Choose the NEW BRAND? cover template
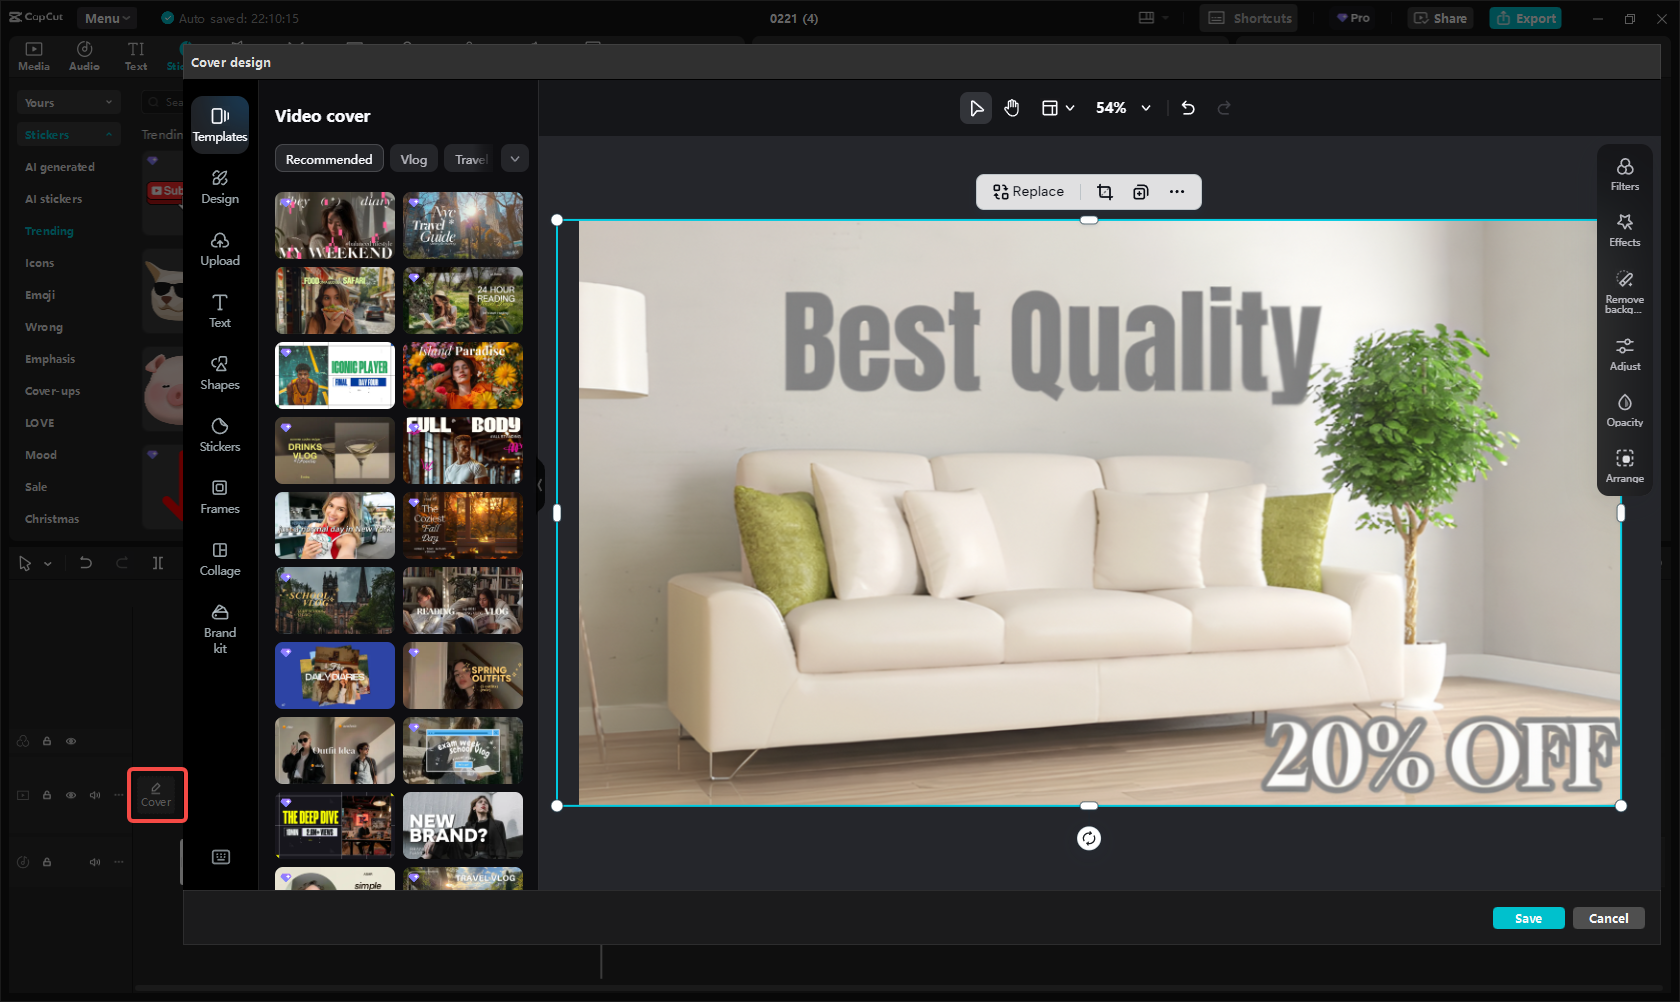 [x=463, y=826]
